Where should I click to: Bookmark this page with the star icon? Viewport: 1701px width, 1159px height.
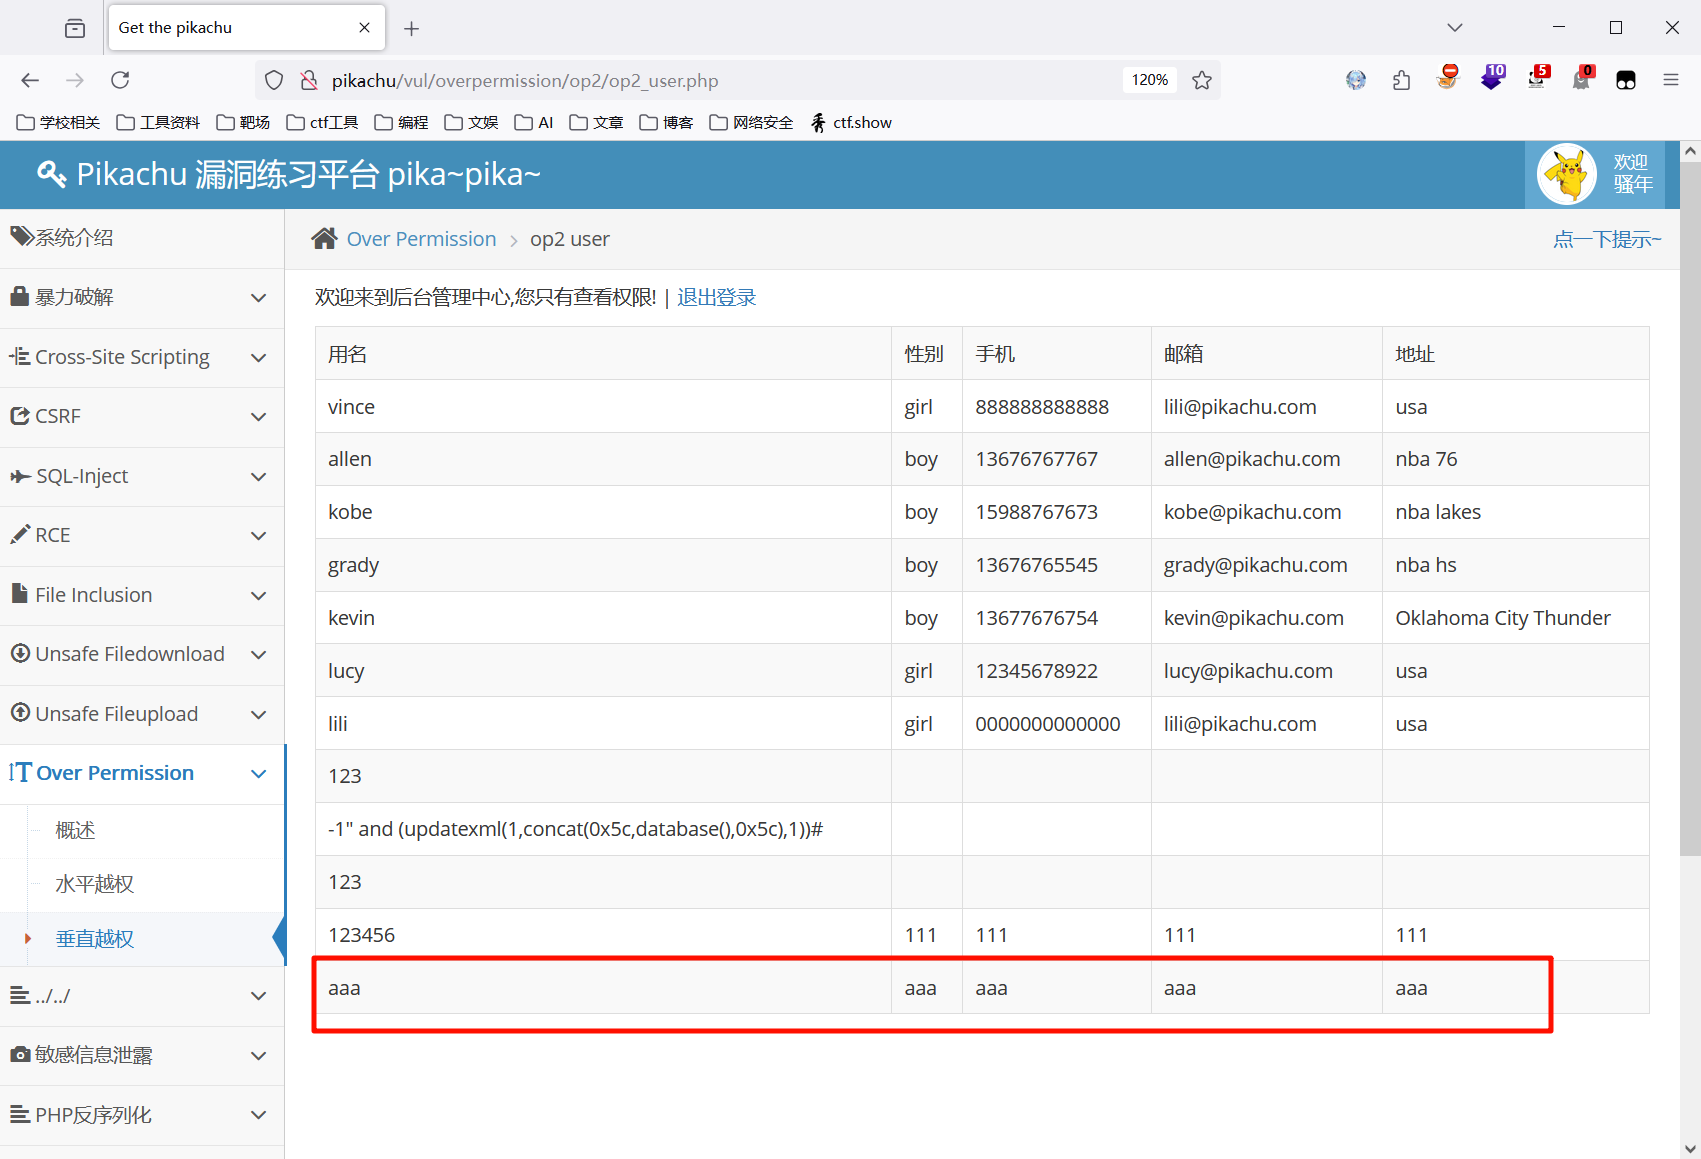click(x=1202, y=80)
